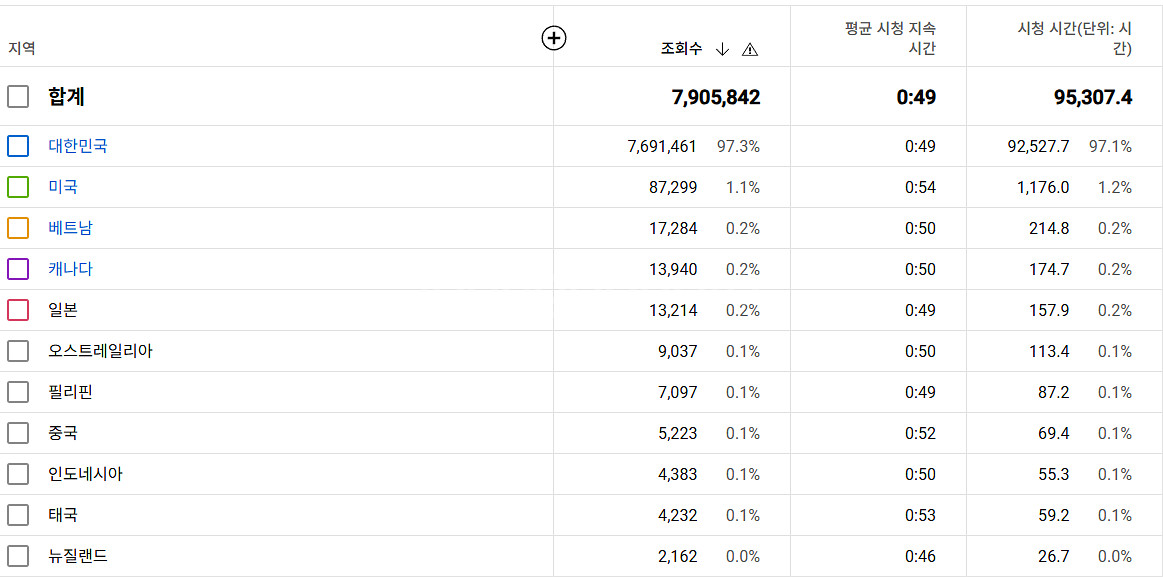Open the 캐나다 region link
This screenshot has width=1163, height=577.
coord(70,269)
